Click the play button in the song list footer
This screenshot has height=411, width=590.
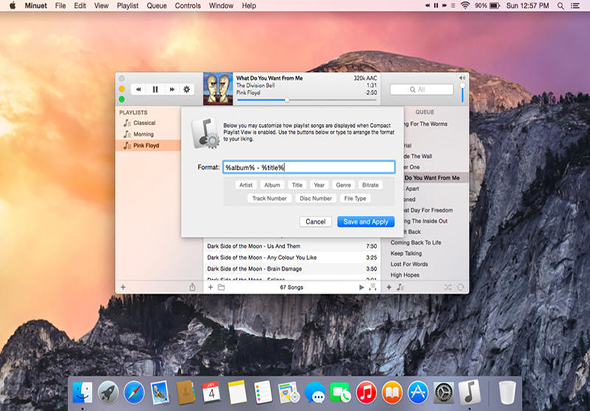coord(361,287)
